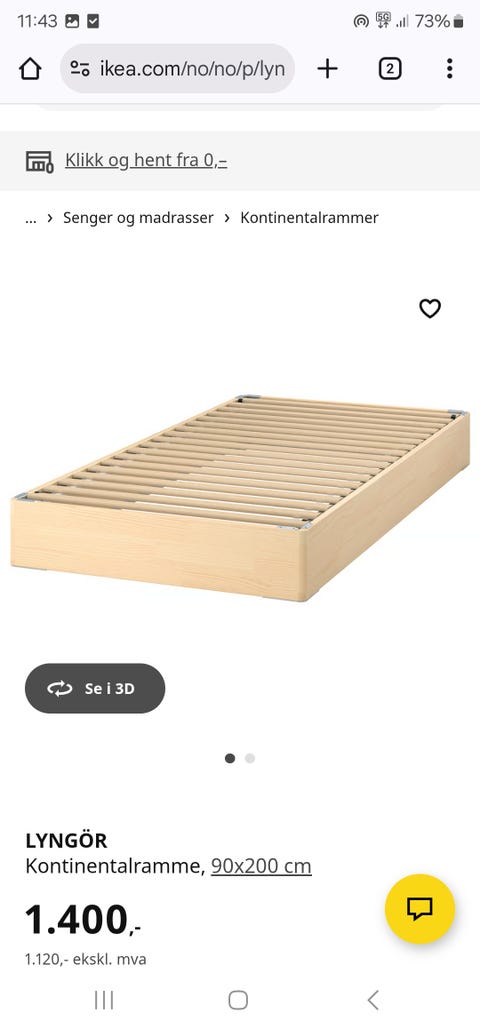
Task: Open site info icon in address bar
Action: coord(80,68)
